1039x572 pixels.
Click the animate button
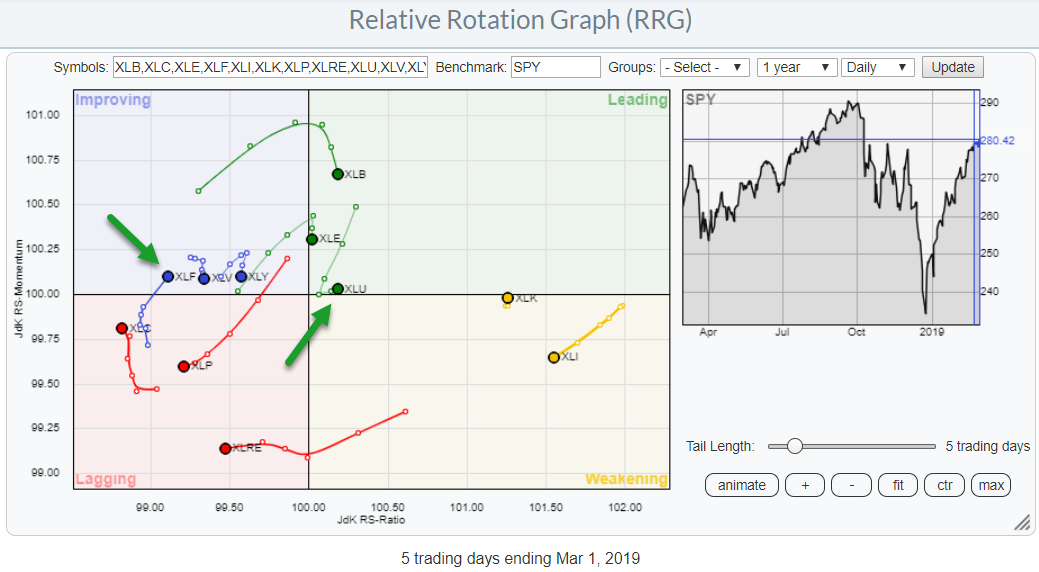[x=741, y=485]
